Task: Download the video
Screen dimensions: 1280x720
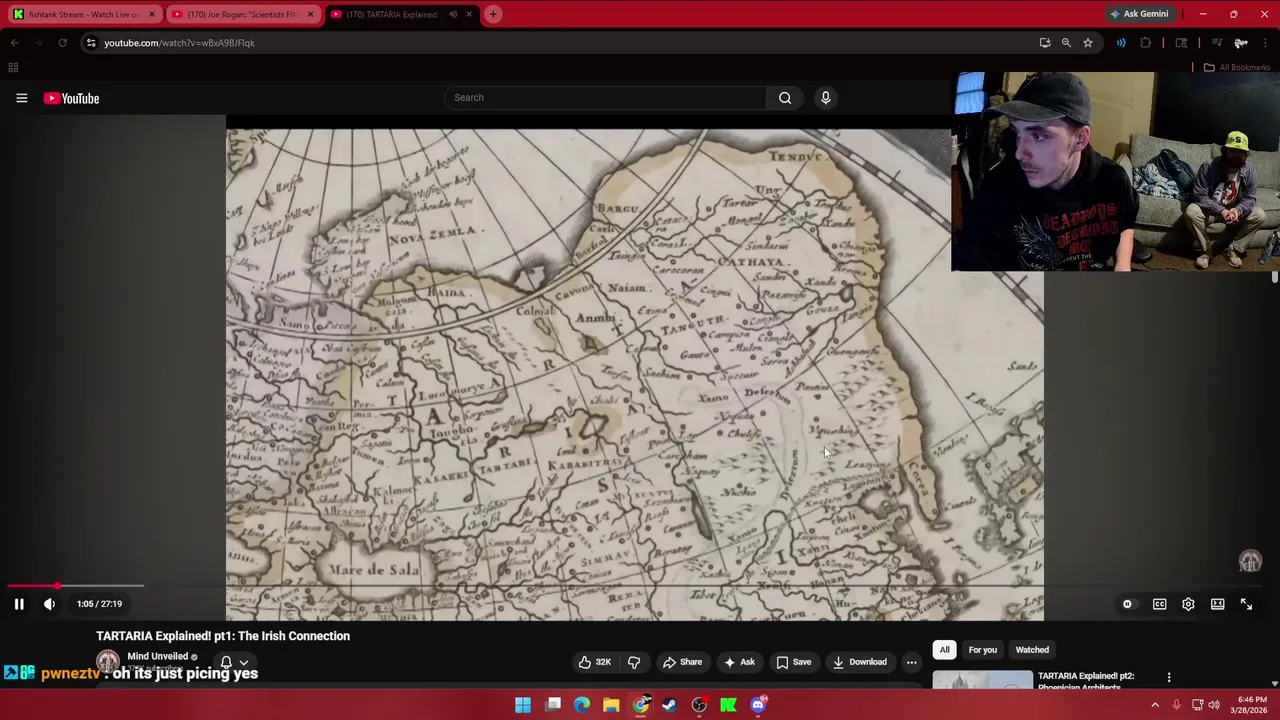Action: [x=859, y=662]
